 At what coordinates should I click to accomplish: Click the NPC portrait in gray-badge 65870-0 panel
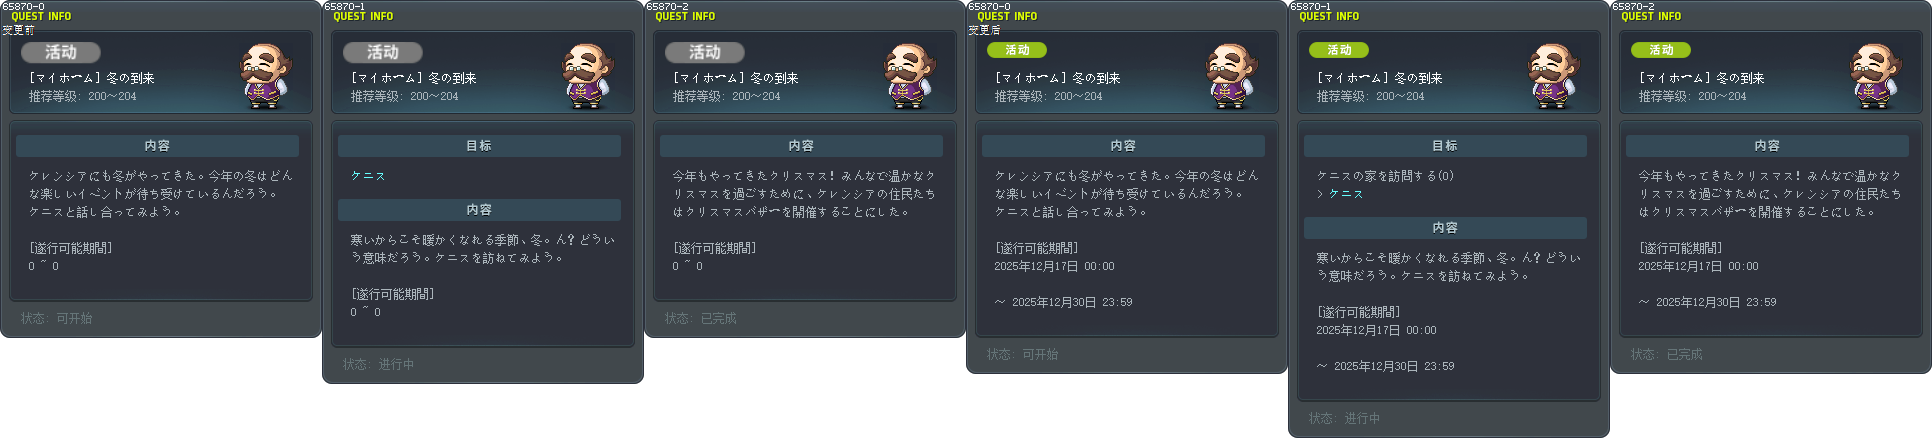(x=266, y=76)
